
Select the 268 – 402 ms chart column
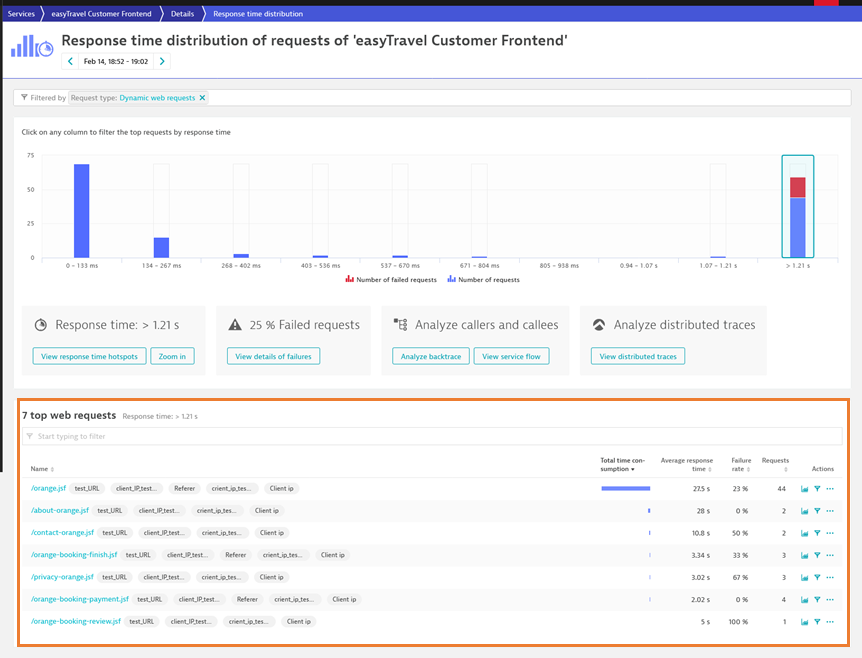(241, 211)
